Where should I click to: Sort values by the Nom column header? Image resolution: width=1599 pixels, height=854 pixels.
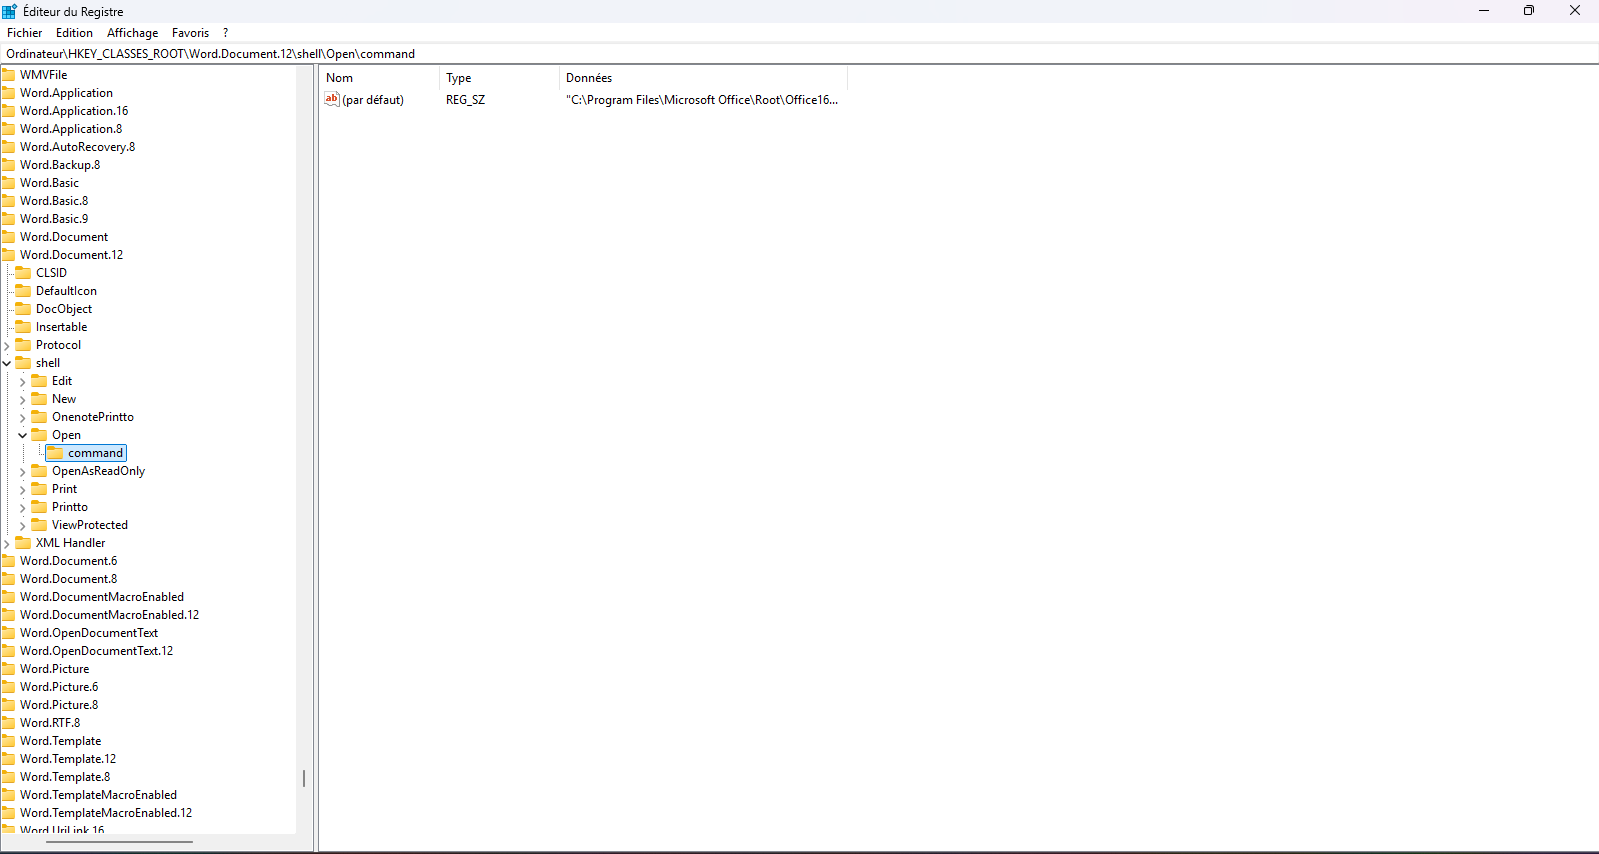(x=380, y=78)
